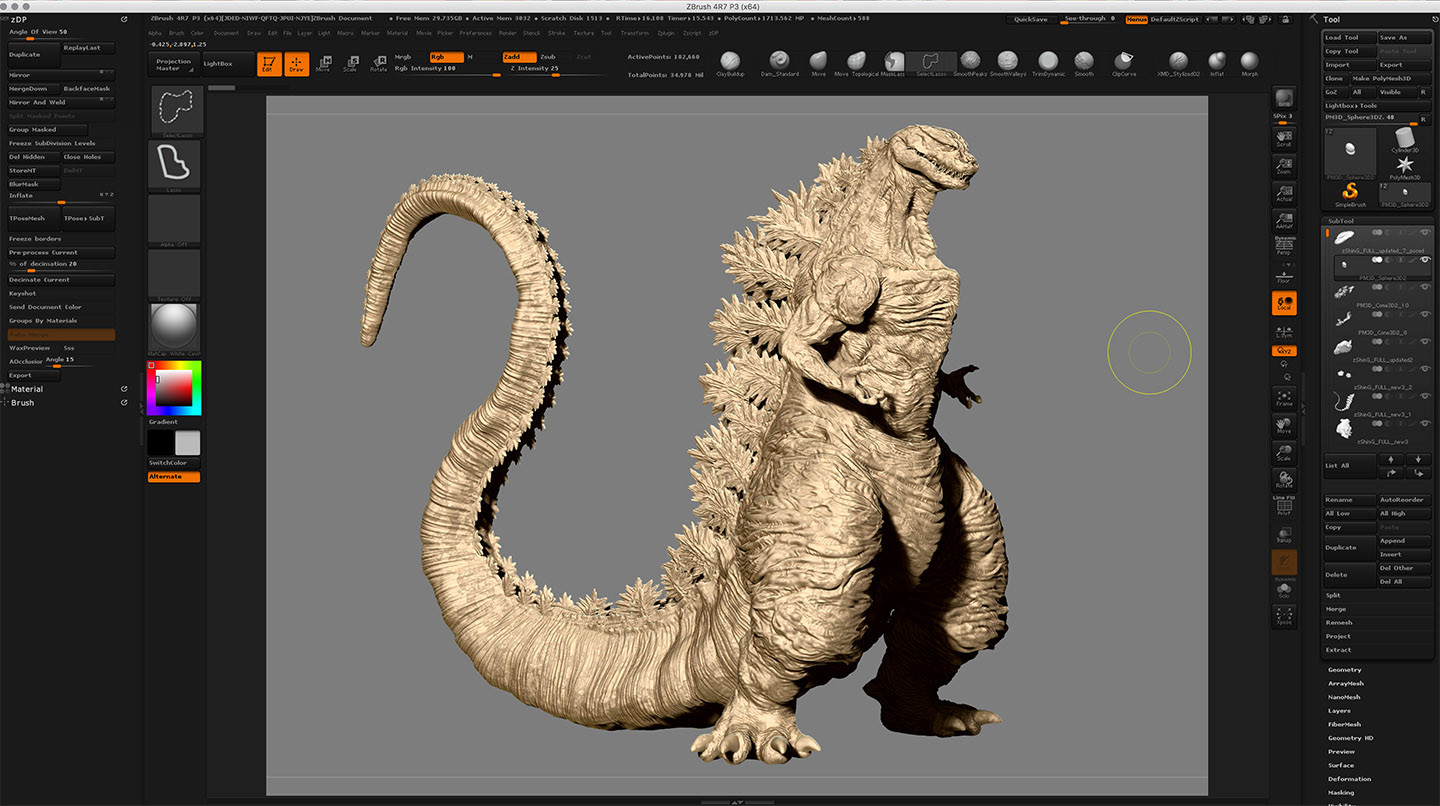The width and height of the screenshot is (1440, 806).
Task: Select the PolyMesh3D star tool
Action: (1404, 167)
